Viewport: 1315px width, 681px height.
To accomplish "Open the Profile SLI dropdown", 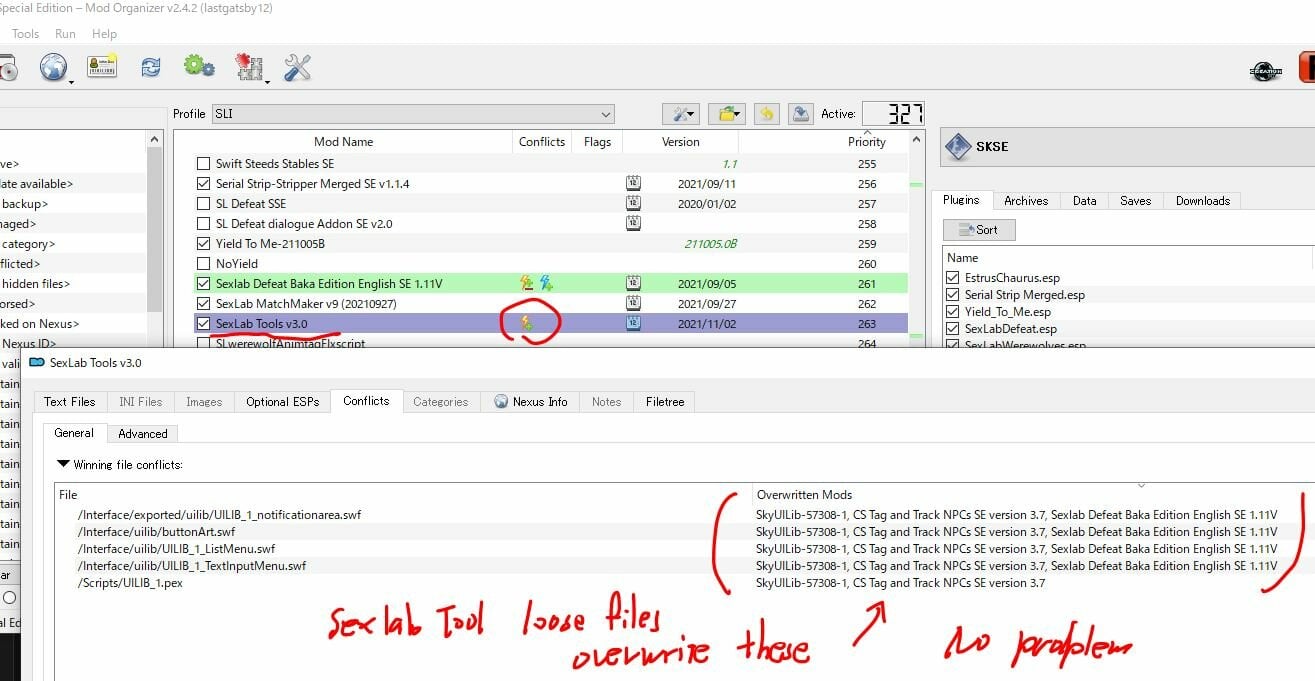I will (412, 114).
